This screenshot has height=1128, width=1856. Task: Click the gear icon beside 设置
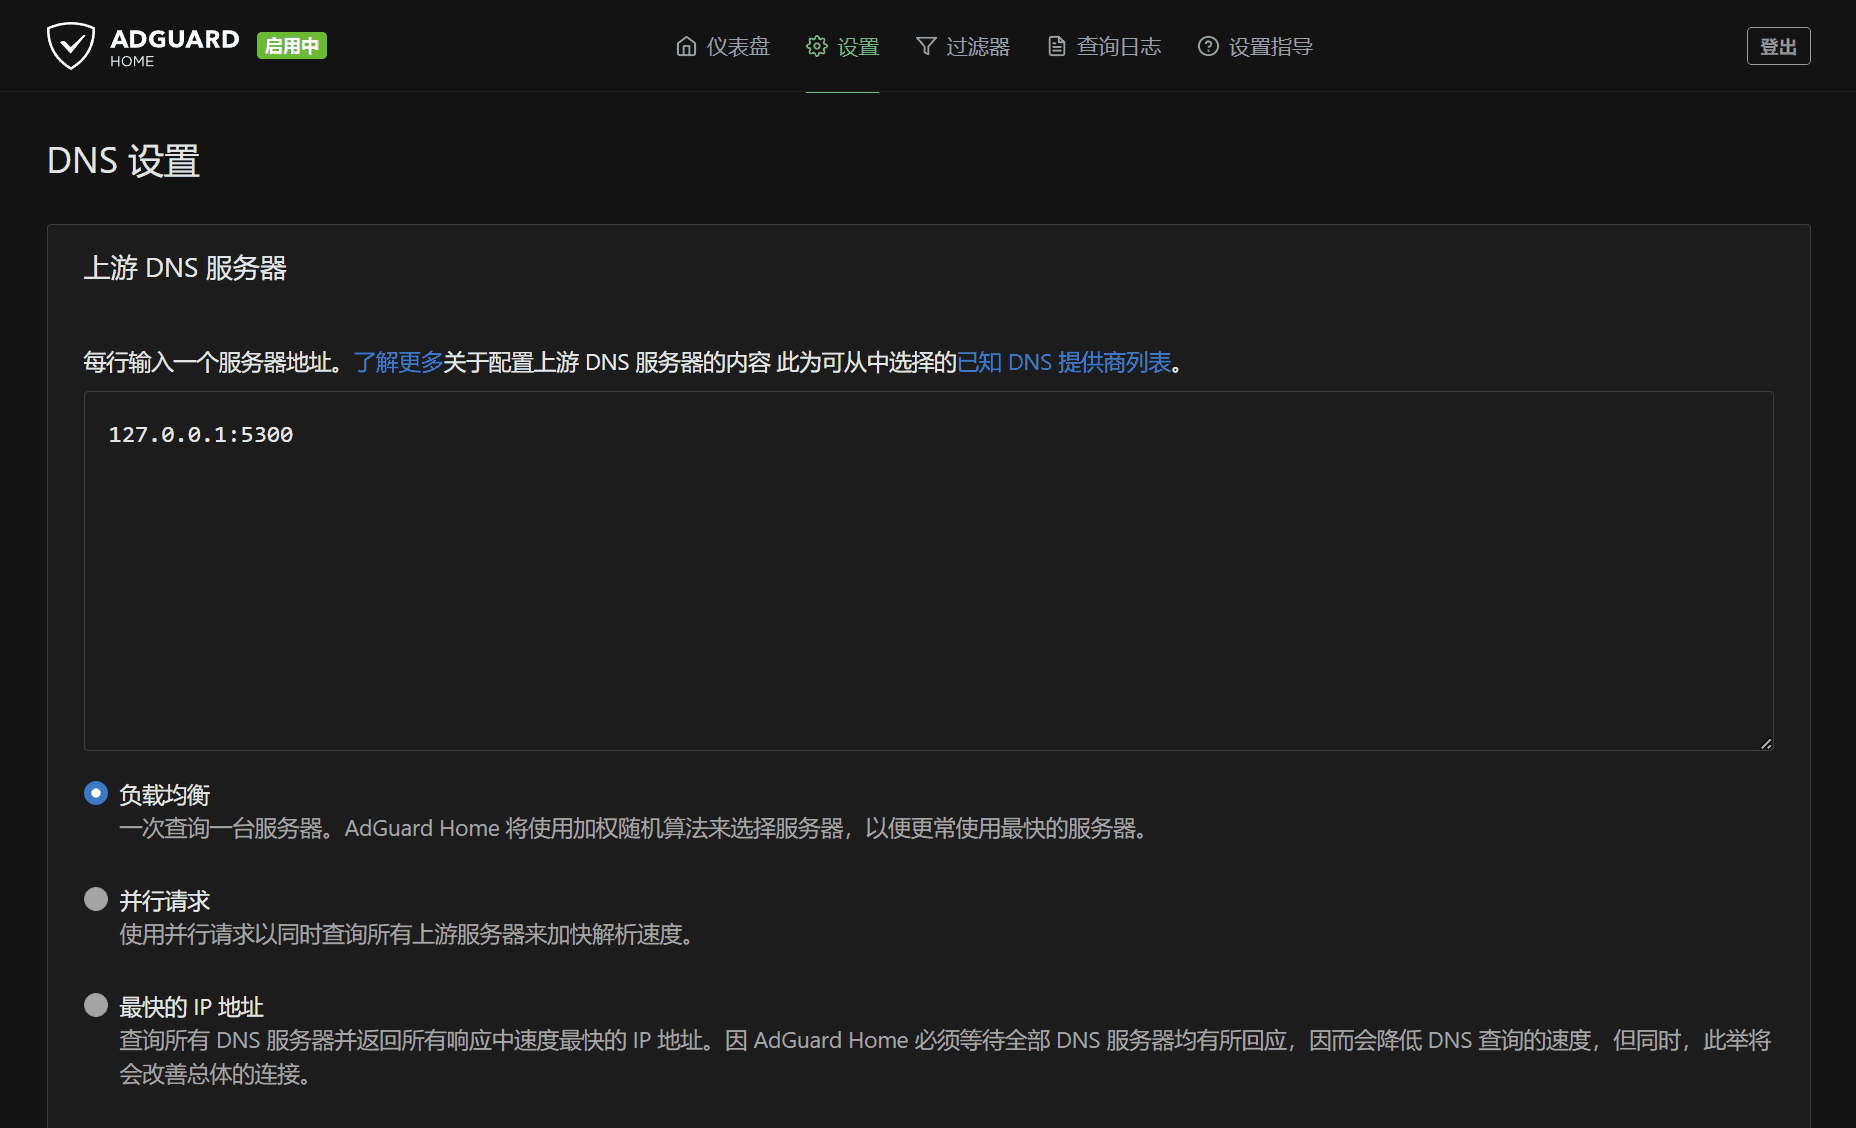click(x=817, y=46)
